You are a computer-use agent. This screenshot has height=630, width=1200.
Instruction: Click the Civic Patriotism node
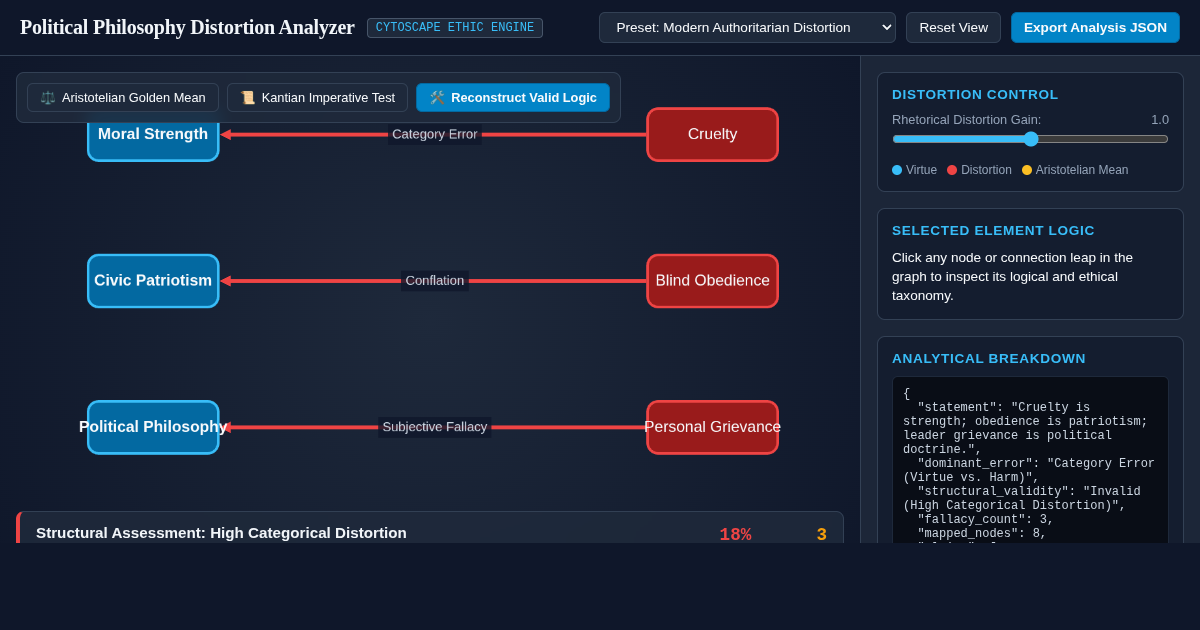pos(153,281)
